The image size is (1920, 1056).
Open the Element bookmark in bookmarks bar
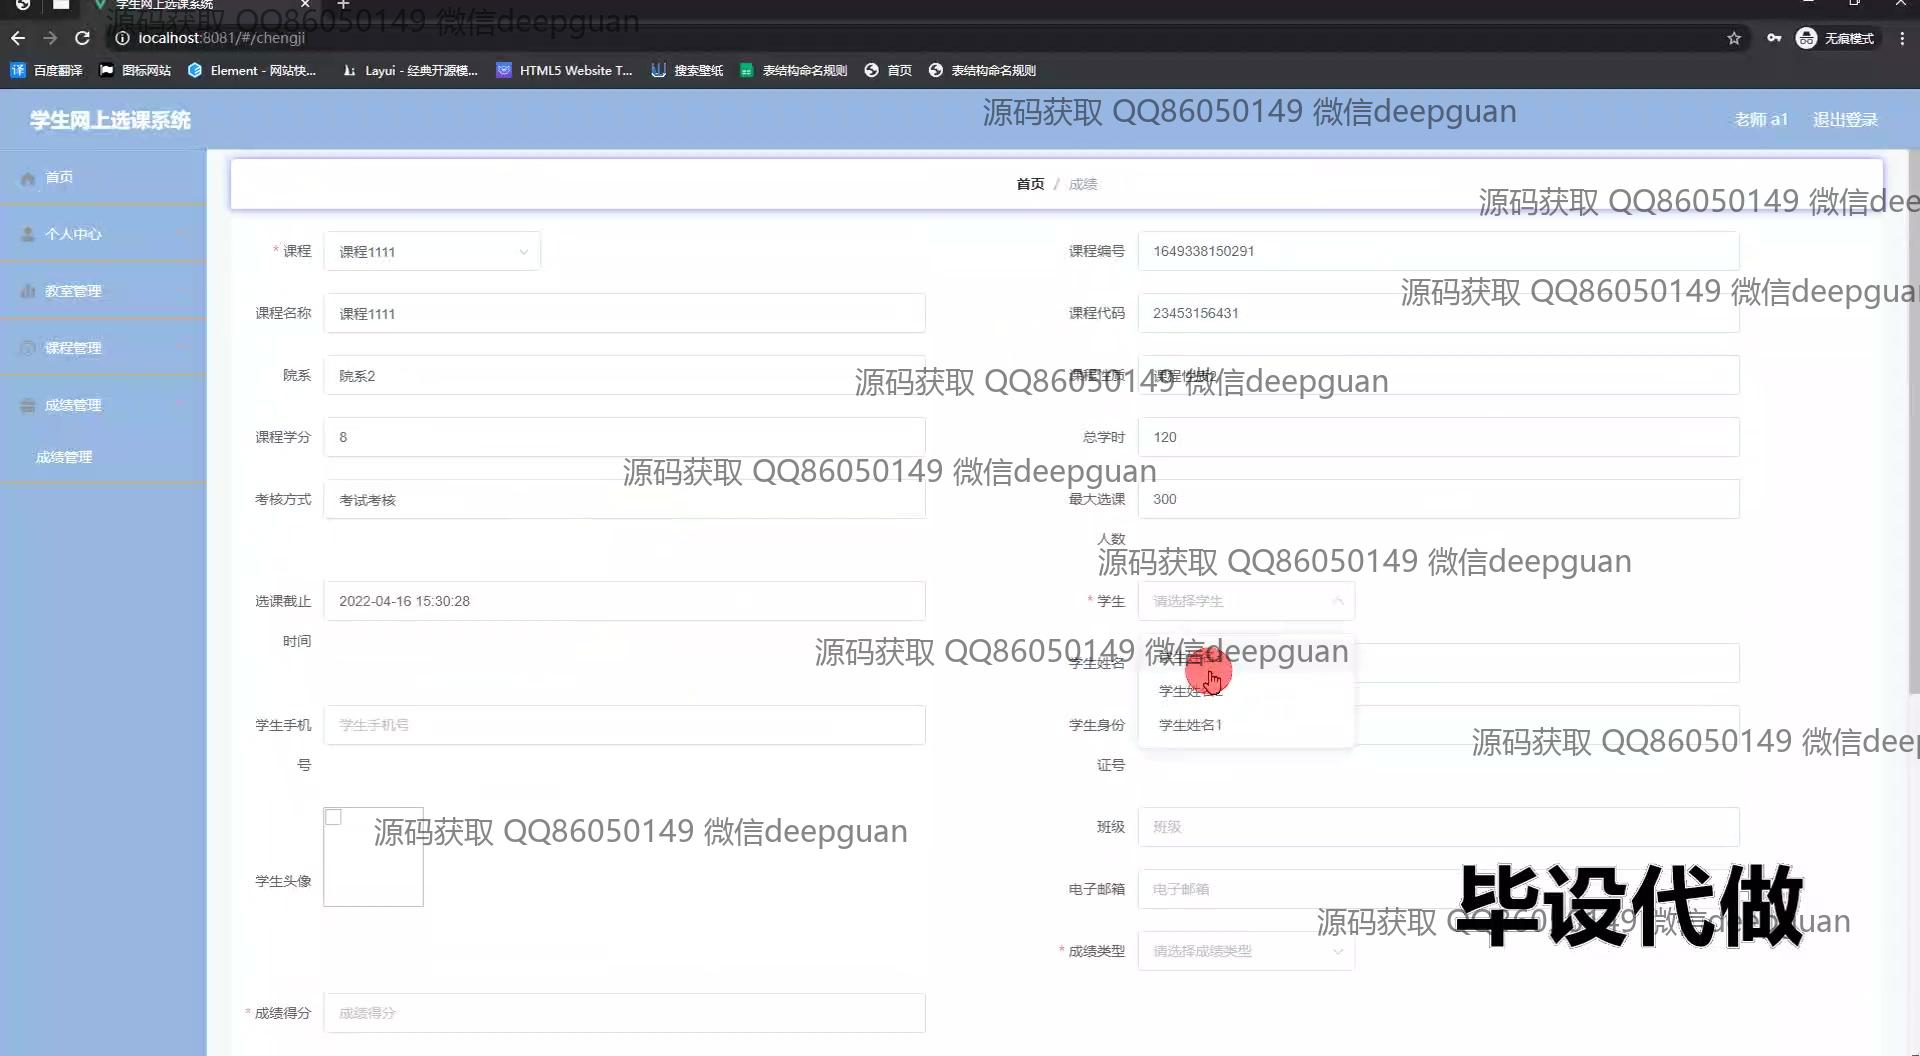point(252,70)
